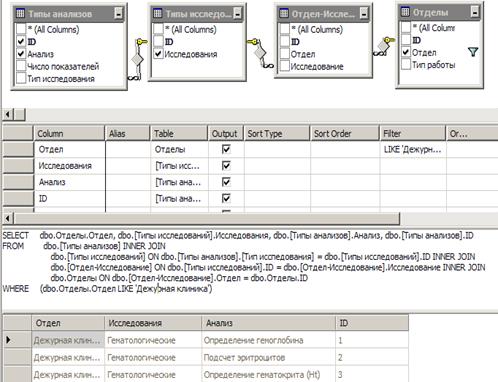The image size is (498, 382).
Task: Click table icon in Отделы header
Action: (405, 12)
